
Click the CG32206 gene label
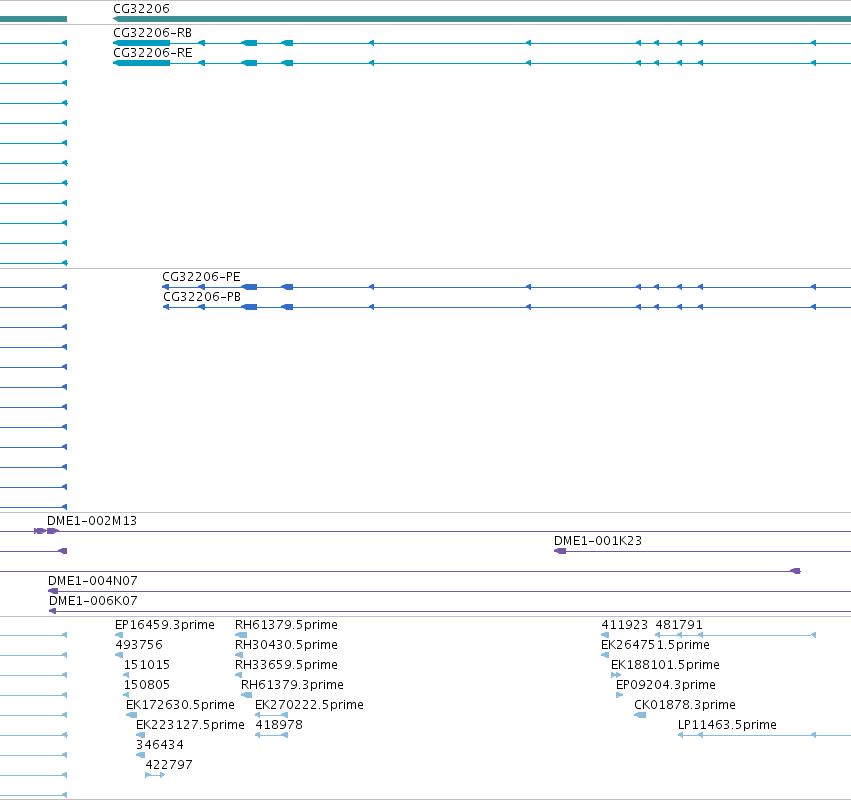(141, 9)
